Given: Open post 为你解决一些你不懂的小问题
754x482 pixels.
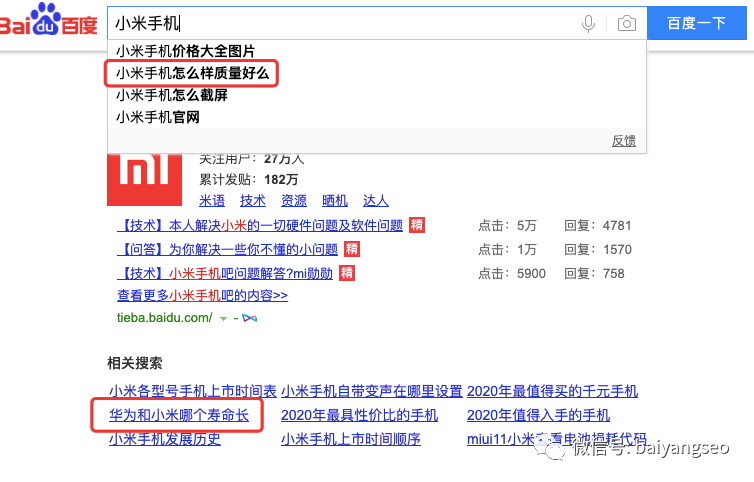Looking at the screenshot, I should pos(228,249).
